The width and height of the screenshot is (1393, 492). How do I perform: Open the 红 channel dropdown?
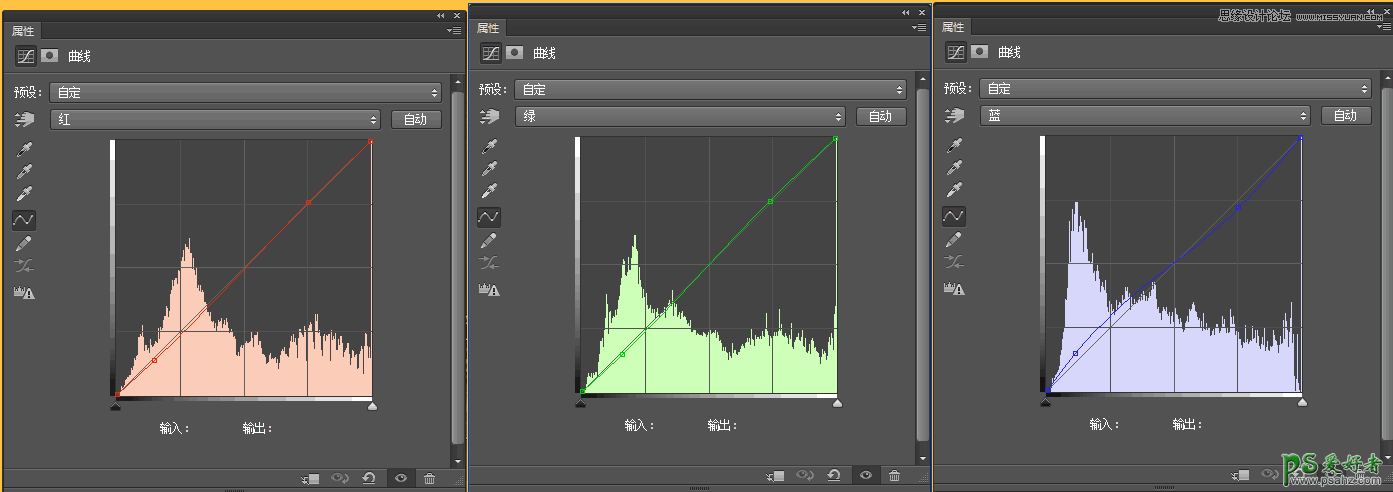coord(217,120)
